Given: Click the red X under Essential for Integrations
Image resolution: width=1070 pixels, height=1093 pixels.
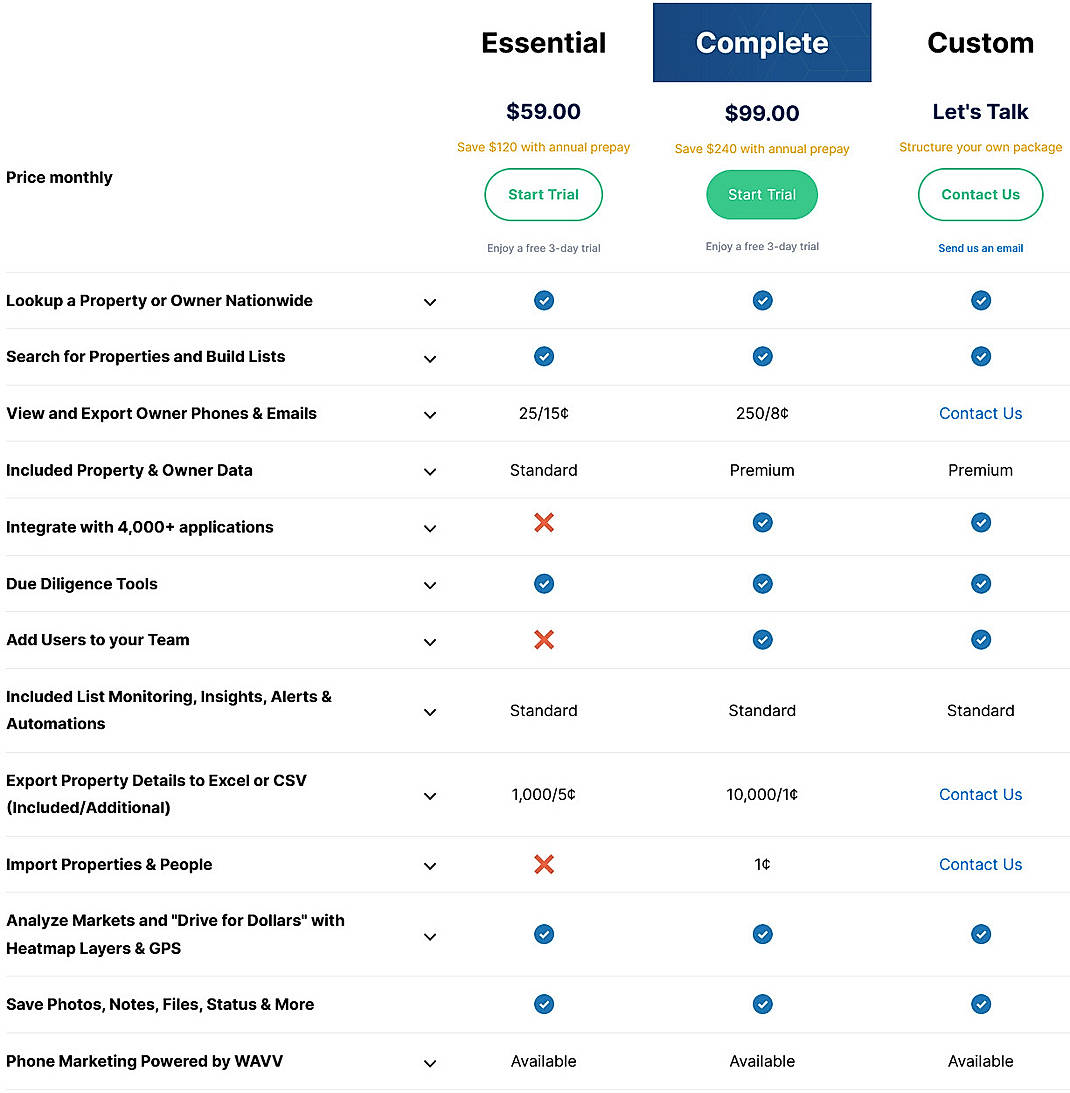Looking at the screenshot, I should coord(543,522).
